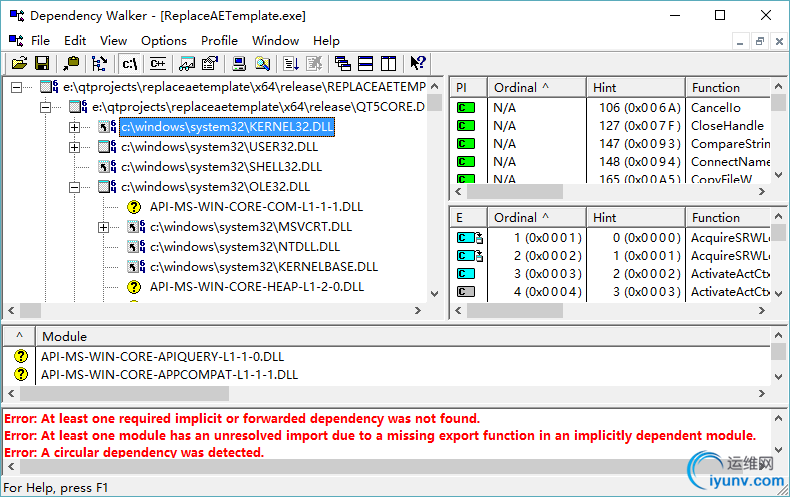Click the Save floppy disk icon

42,64
